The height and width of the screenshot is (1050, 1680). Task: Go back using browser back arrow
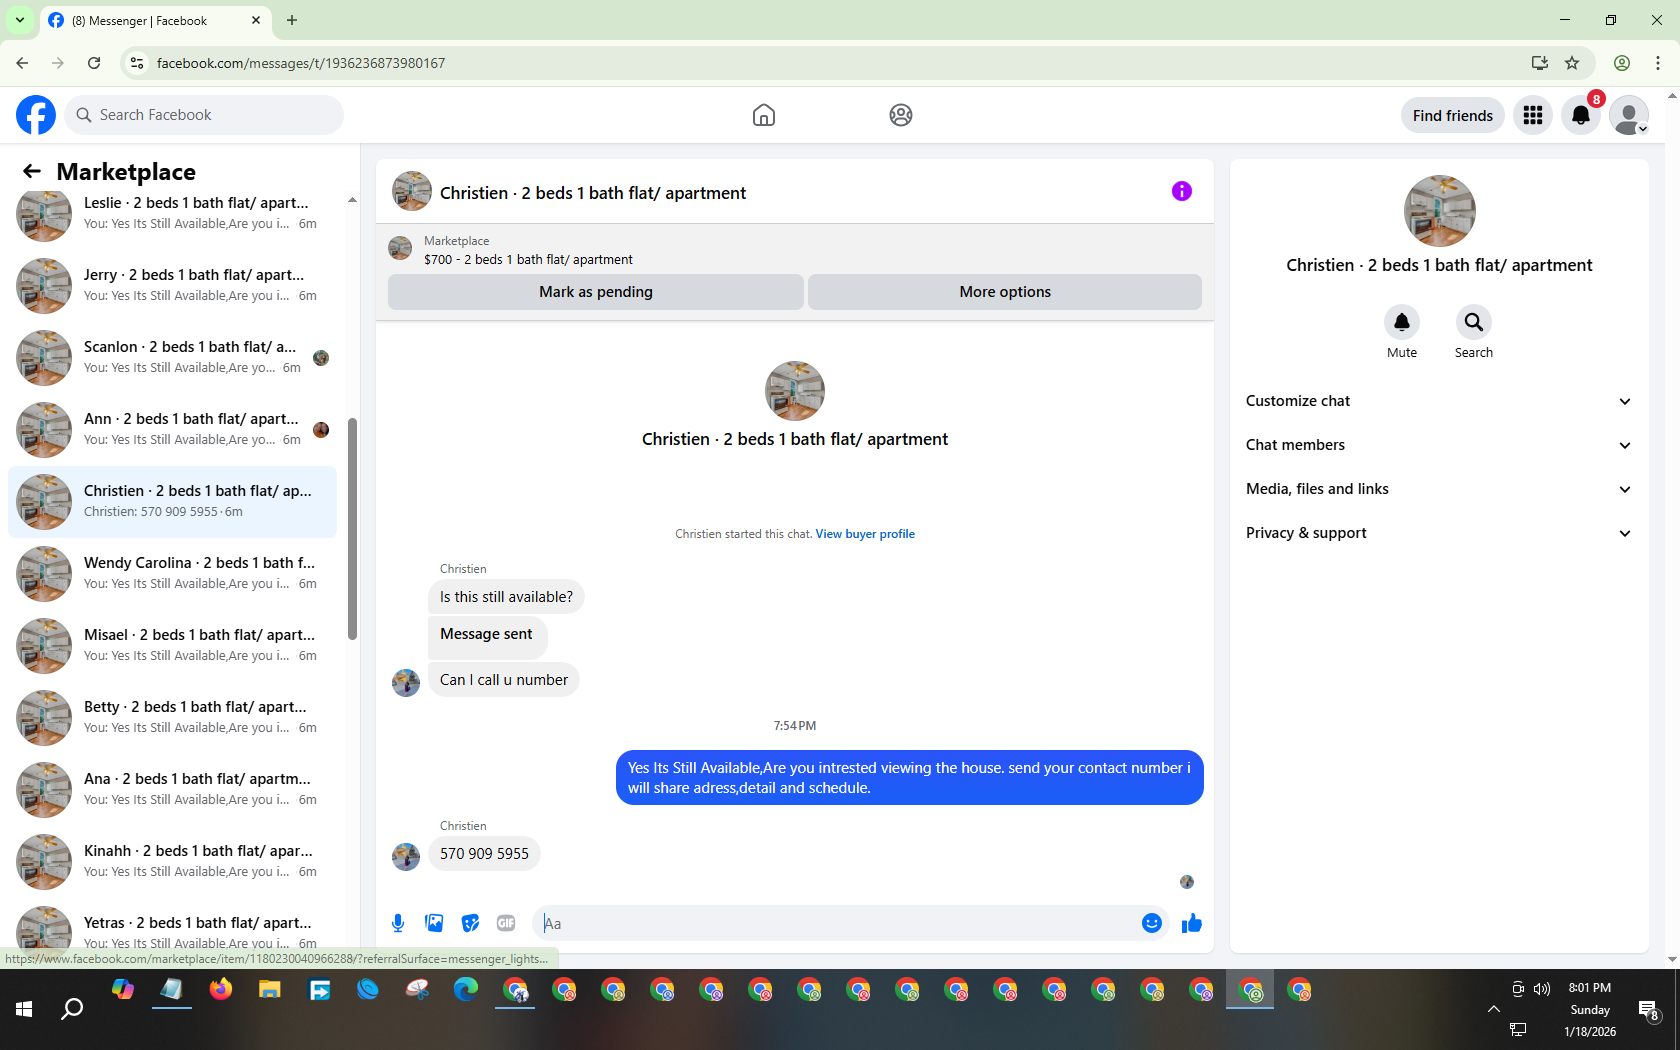pyautogui.click(x=22, y=63)
